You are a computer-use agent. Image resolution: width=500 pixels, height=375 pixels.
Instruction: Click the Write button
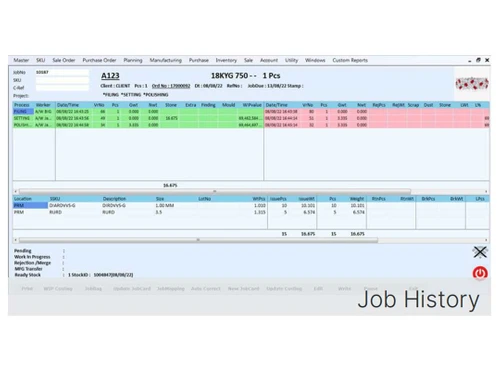344,289
